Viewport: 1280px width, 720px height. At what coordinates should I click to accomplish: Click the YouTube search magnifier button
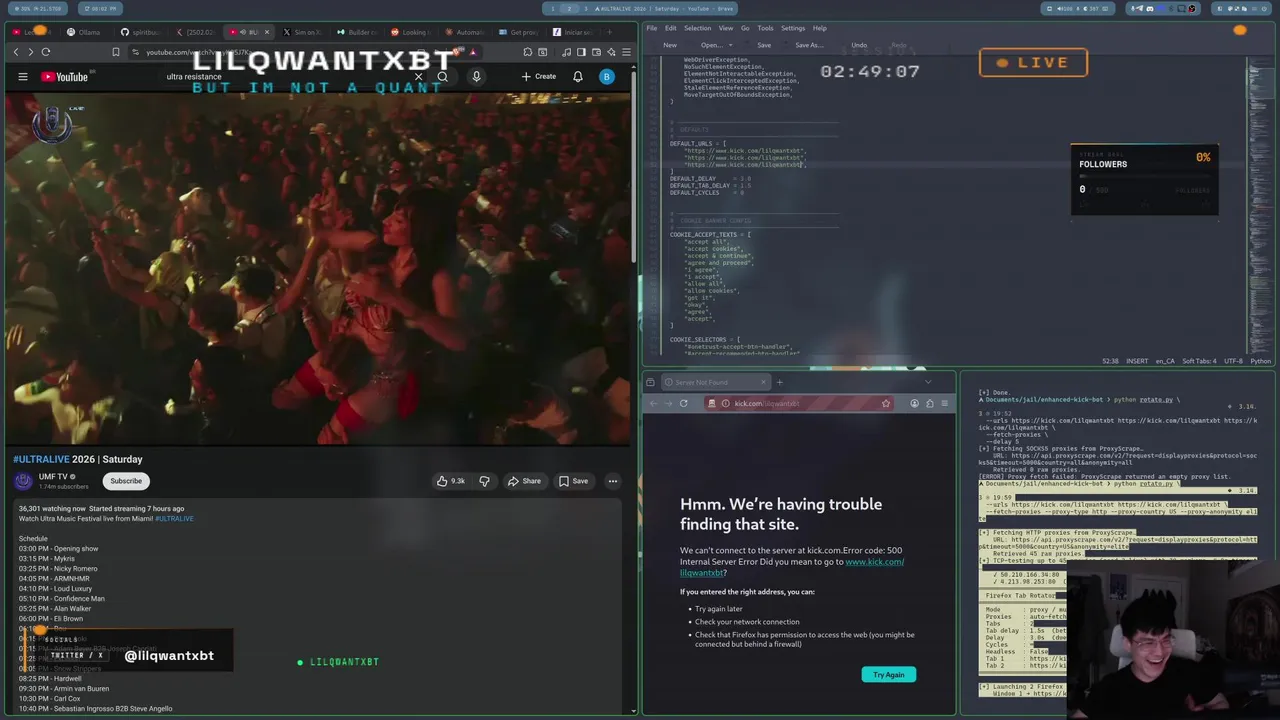442,77
